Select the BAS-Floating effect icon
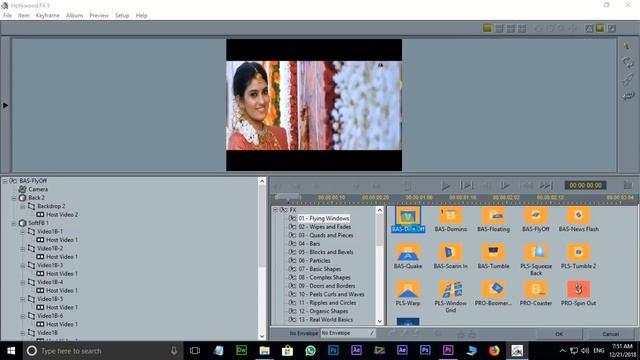 pos(493,216)
